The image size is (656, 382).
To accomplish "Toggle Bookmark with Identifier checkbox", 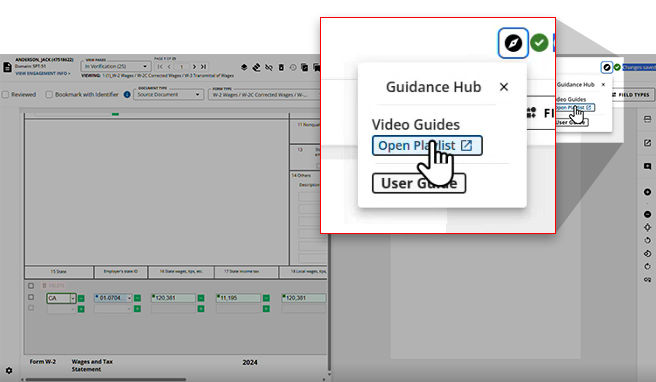I will [49, 95].
